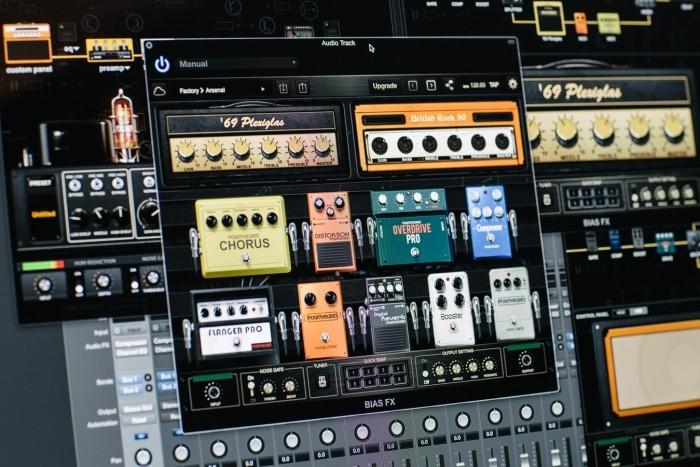
Task: Flip the Noise Gate On/Off switch
Action: click(251, 387)
